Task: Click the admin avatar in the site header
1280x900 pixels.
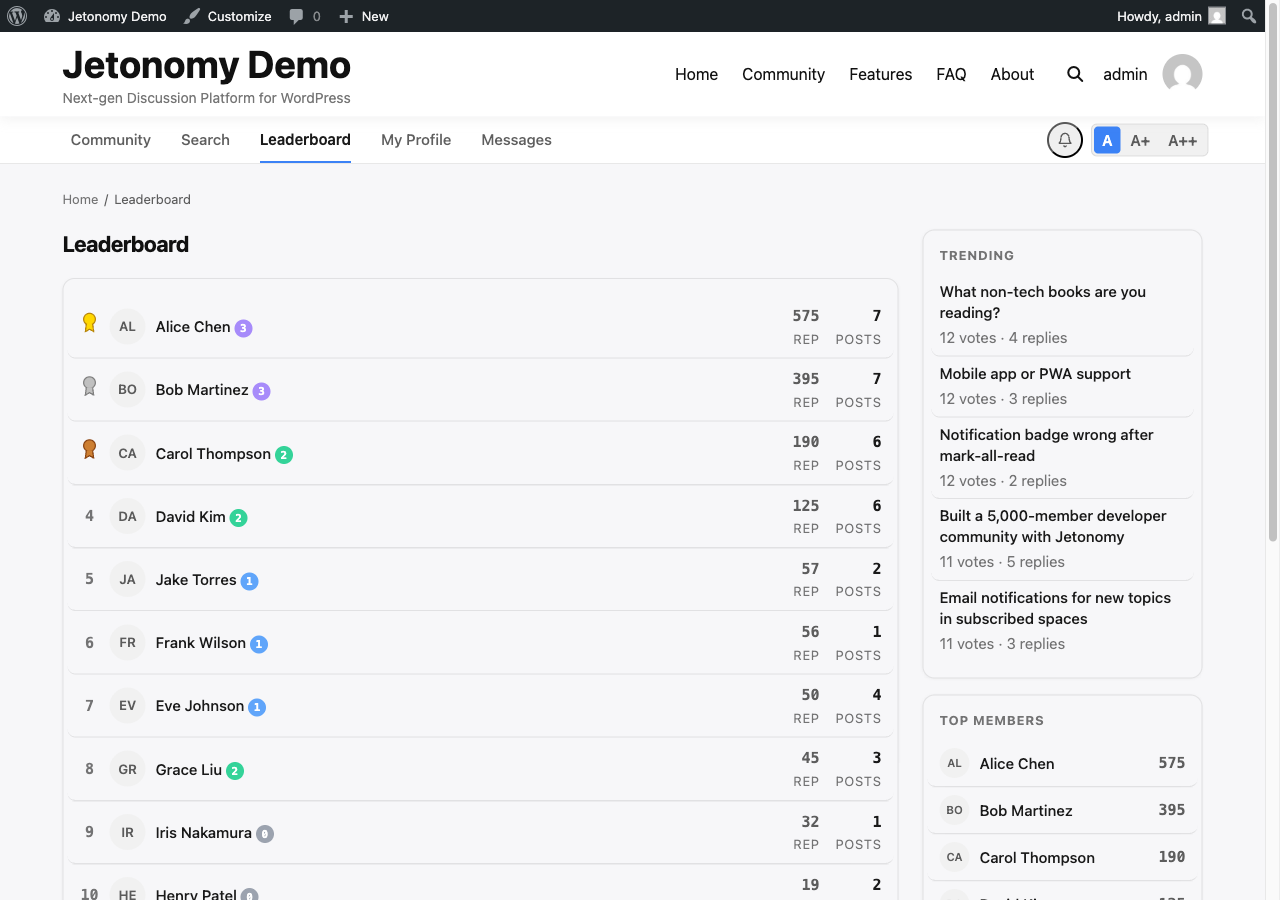Action: pyautogui.click(x=1181, y=74)
